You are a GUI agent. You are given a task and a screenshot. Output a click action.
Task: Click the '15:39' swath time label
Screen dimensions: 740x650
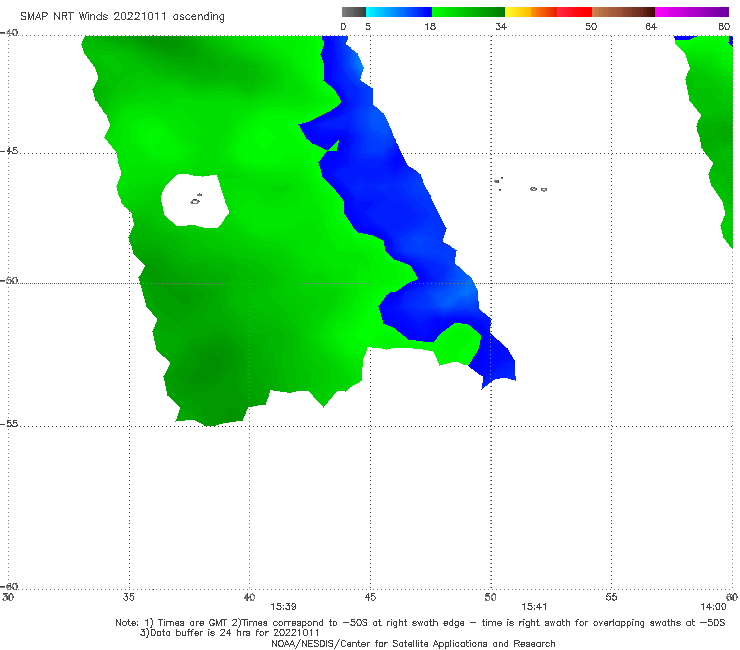coord(283,607)
